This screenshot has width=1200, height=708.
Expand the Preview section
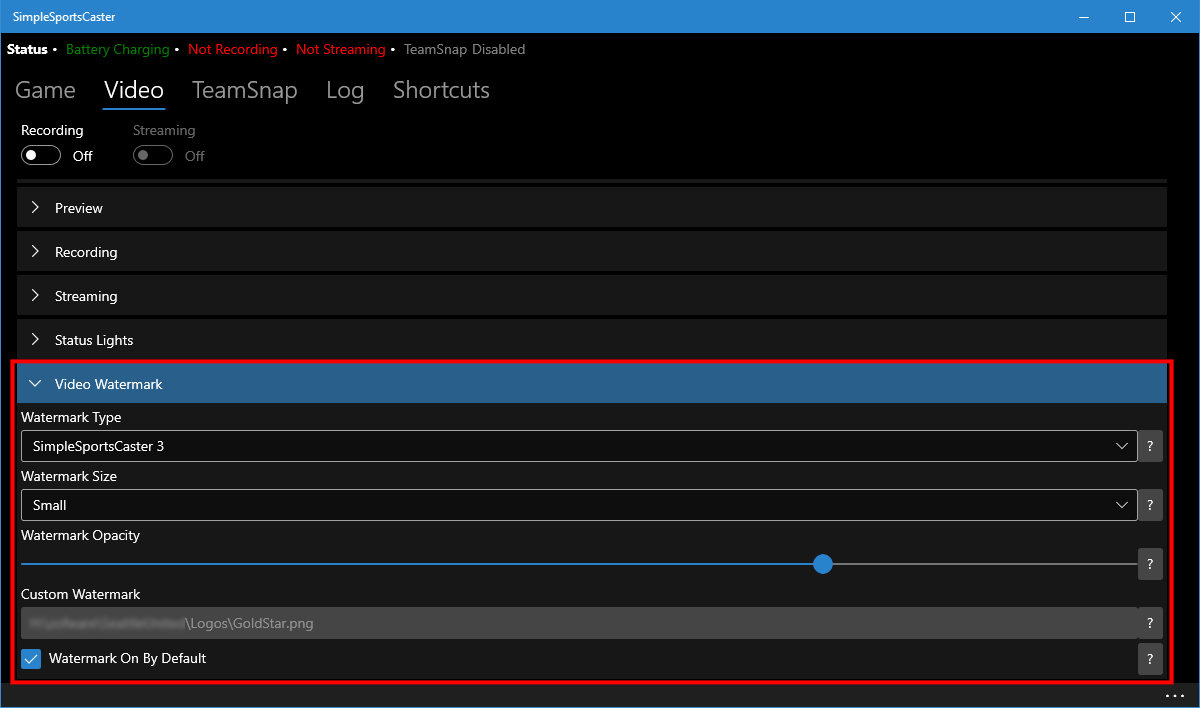[x=592, y=208]
